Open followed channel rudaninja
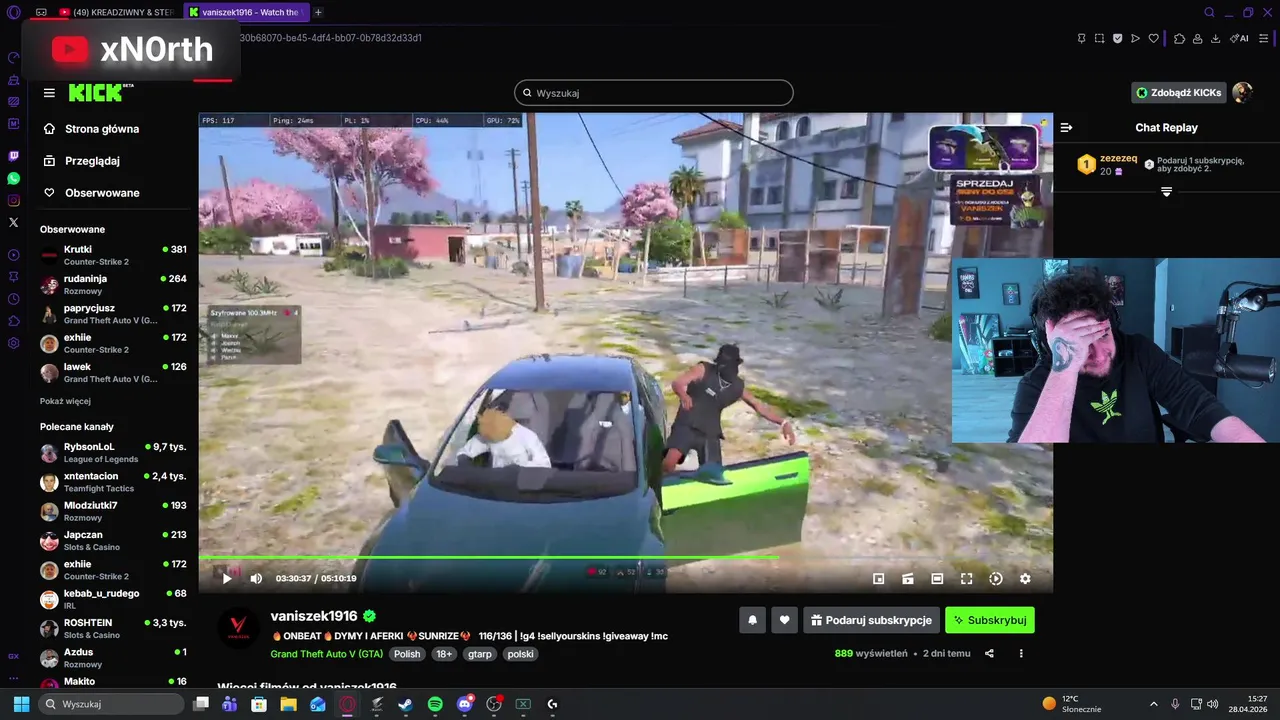 pyautogui.click(x=113, y=284)
